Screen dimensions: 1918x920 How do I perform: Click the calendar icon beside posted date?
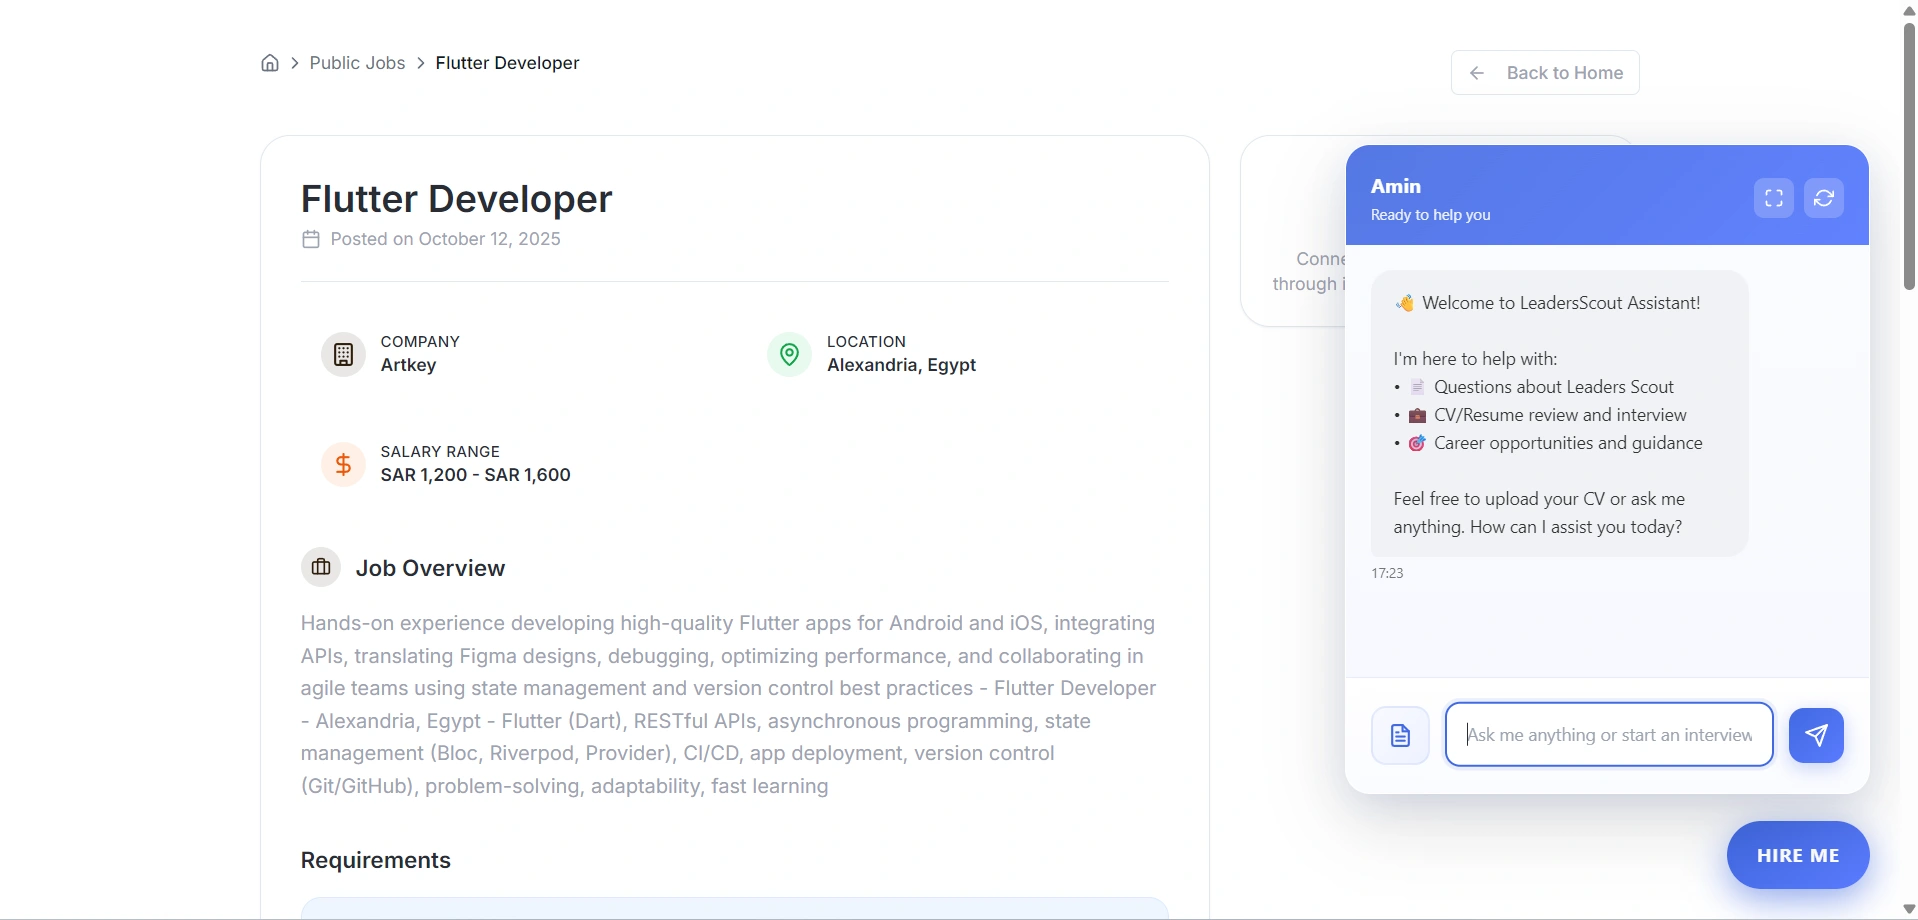[x=311, y=239]
